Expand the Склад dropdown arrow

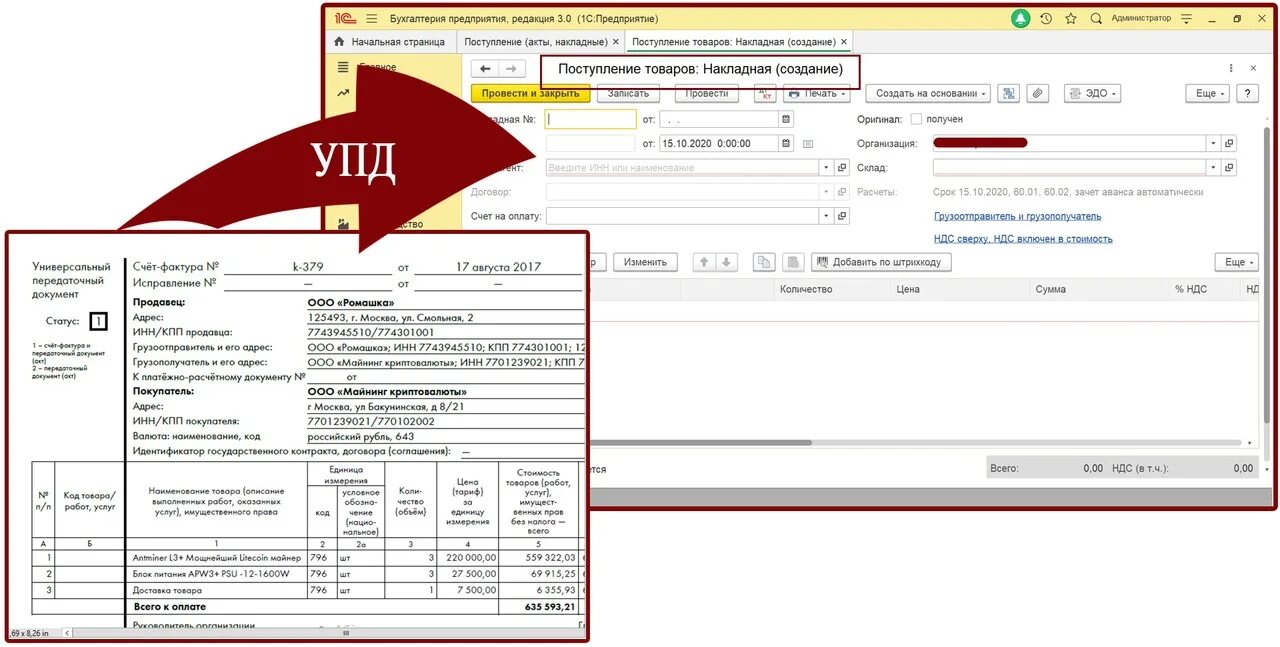pyautogui.click(x=1213, y=168)
